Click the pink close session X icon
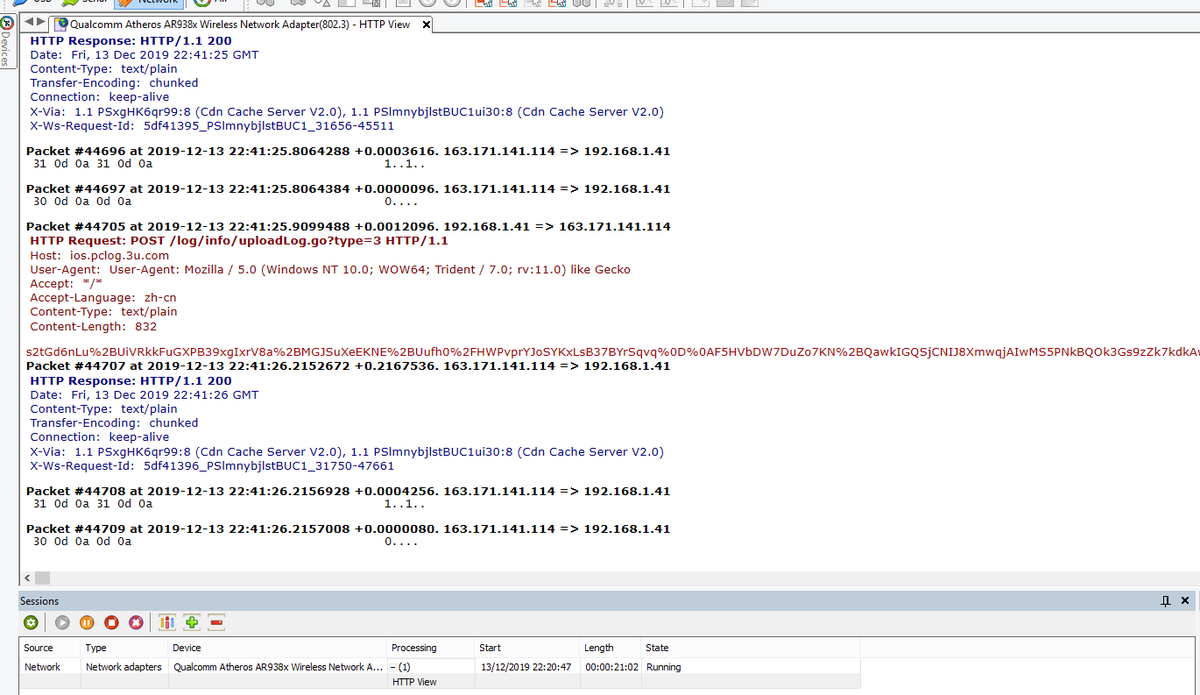The width and height of the screenshot is (1200, 695). [x=136, y=622]
